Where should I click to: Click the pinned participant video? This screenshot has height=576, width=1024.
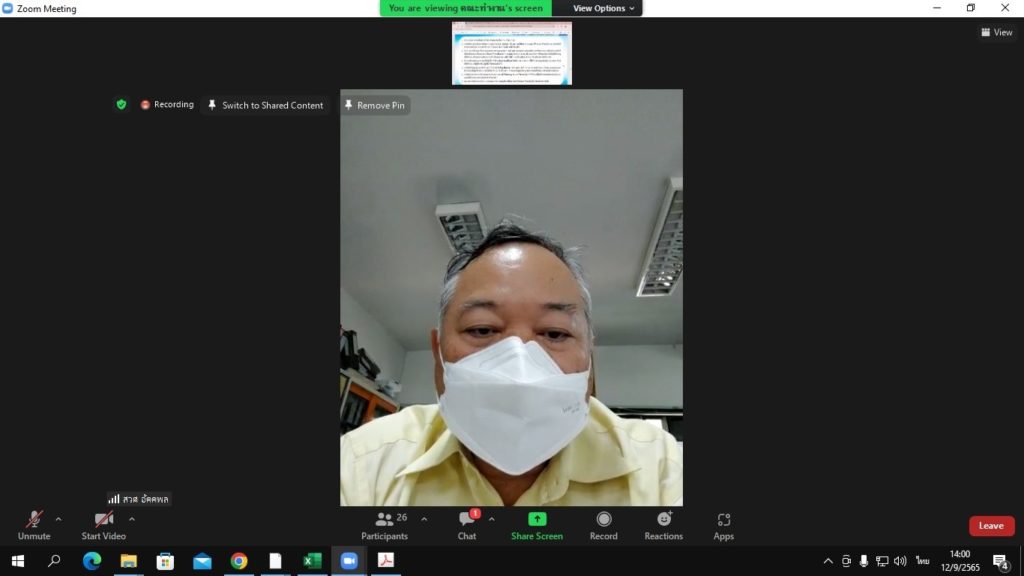(x=511, y=298)
